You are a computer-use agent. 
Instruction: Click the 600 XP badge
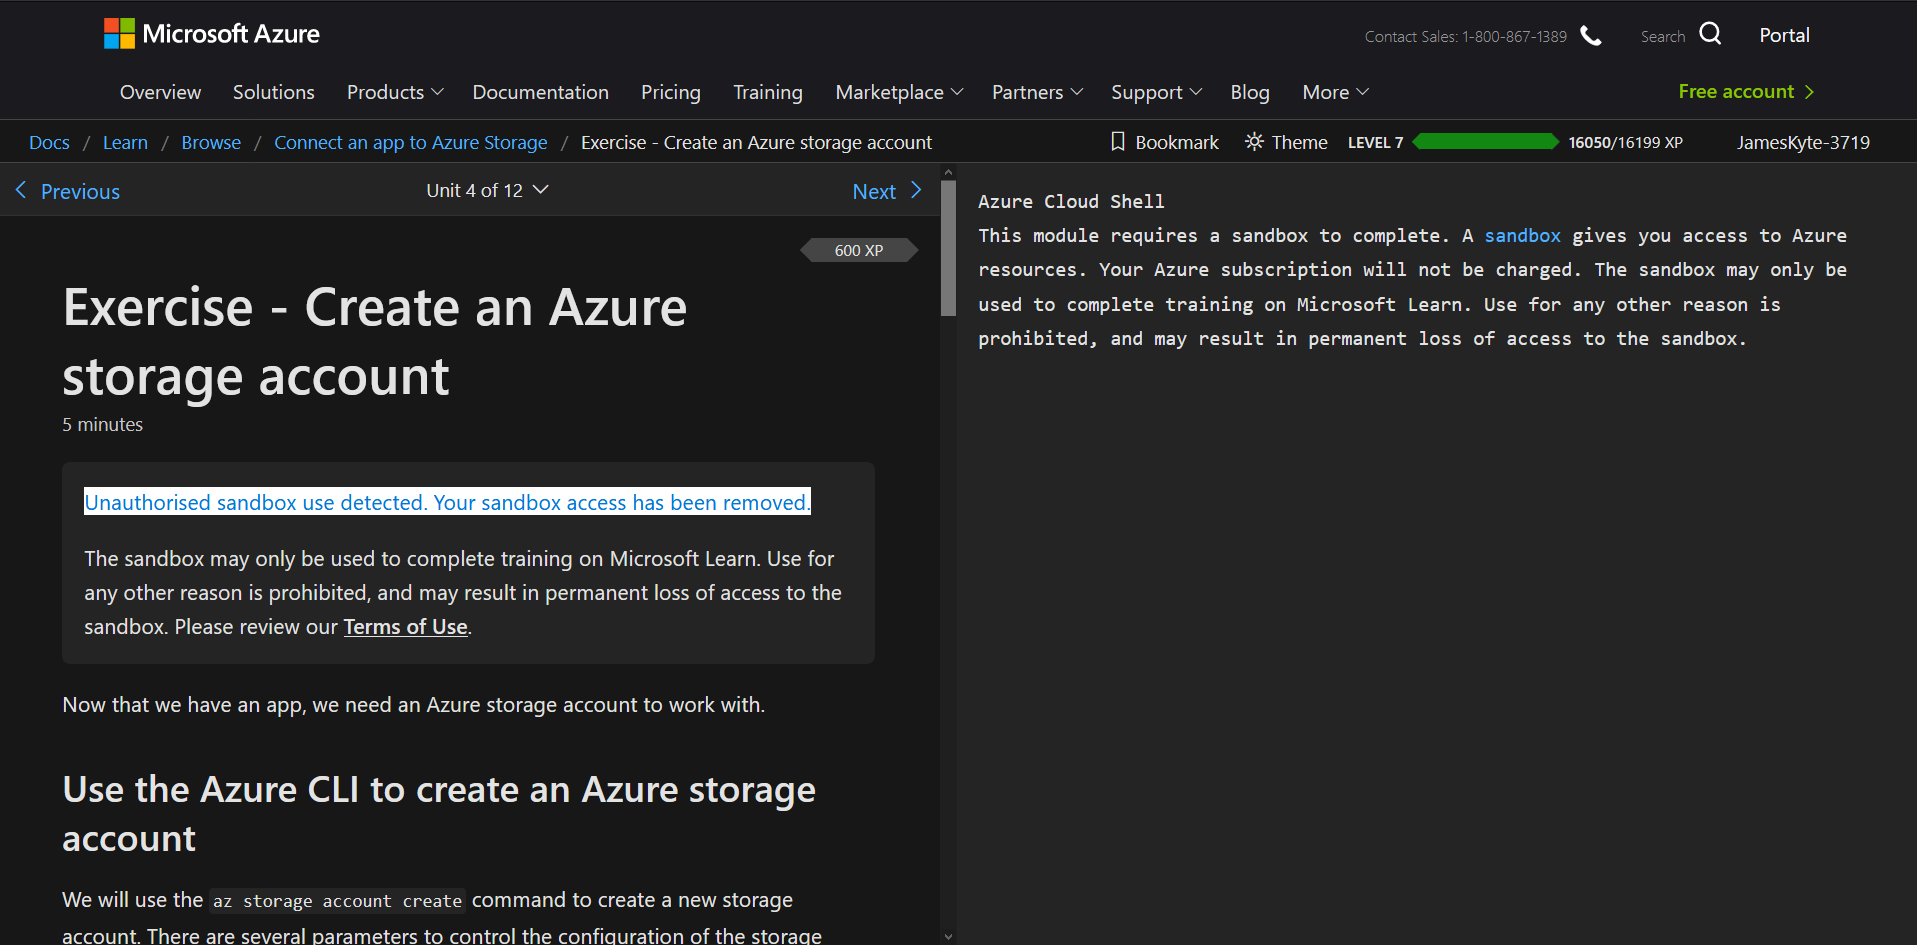pos(859,250)
